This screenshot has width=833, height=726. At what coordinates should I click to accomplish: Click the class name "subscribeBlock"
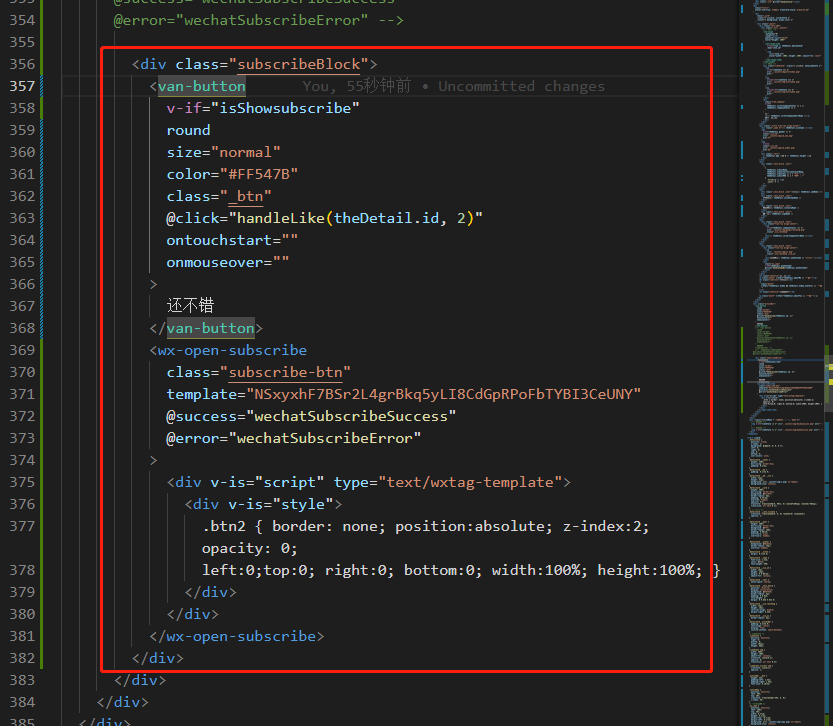[x=299, y=65]
